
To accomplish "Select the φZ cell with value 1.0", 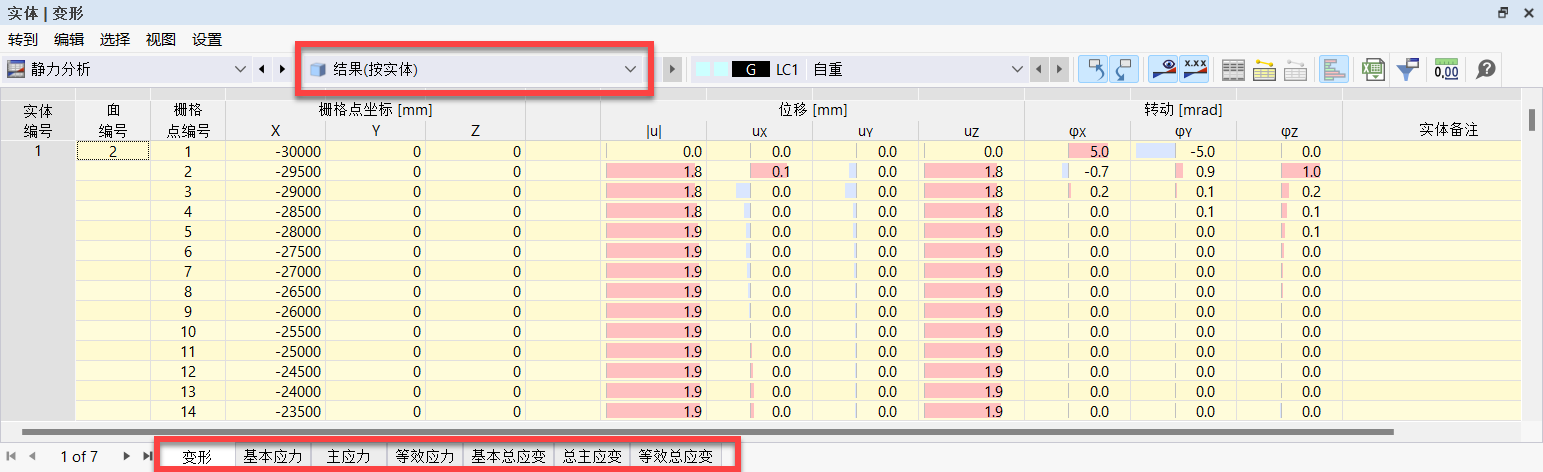I will (x=1289, y=171).
